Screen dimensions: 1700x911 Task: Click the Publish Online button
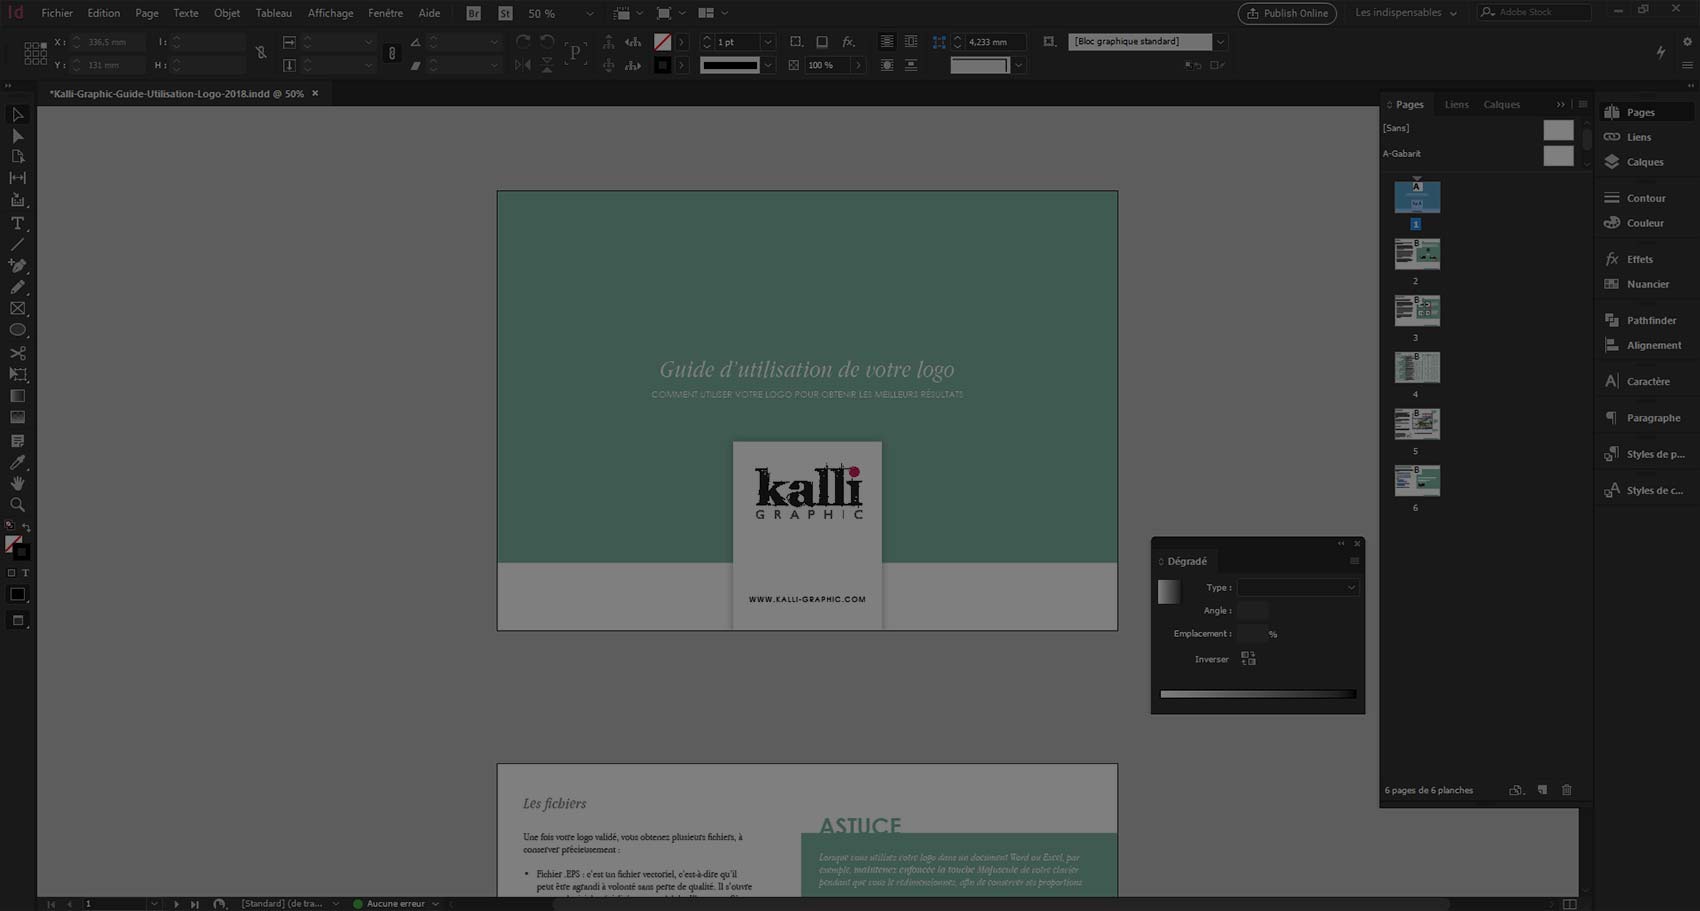point(1287,13)
